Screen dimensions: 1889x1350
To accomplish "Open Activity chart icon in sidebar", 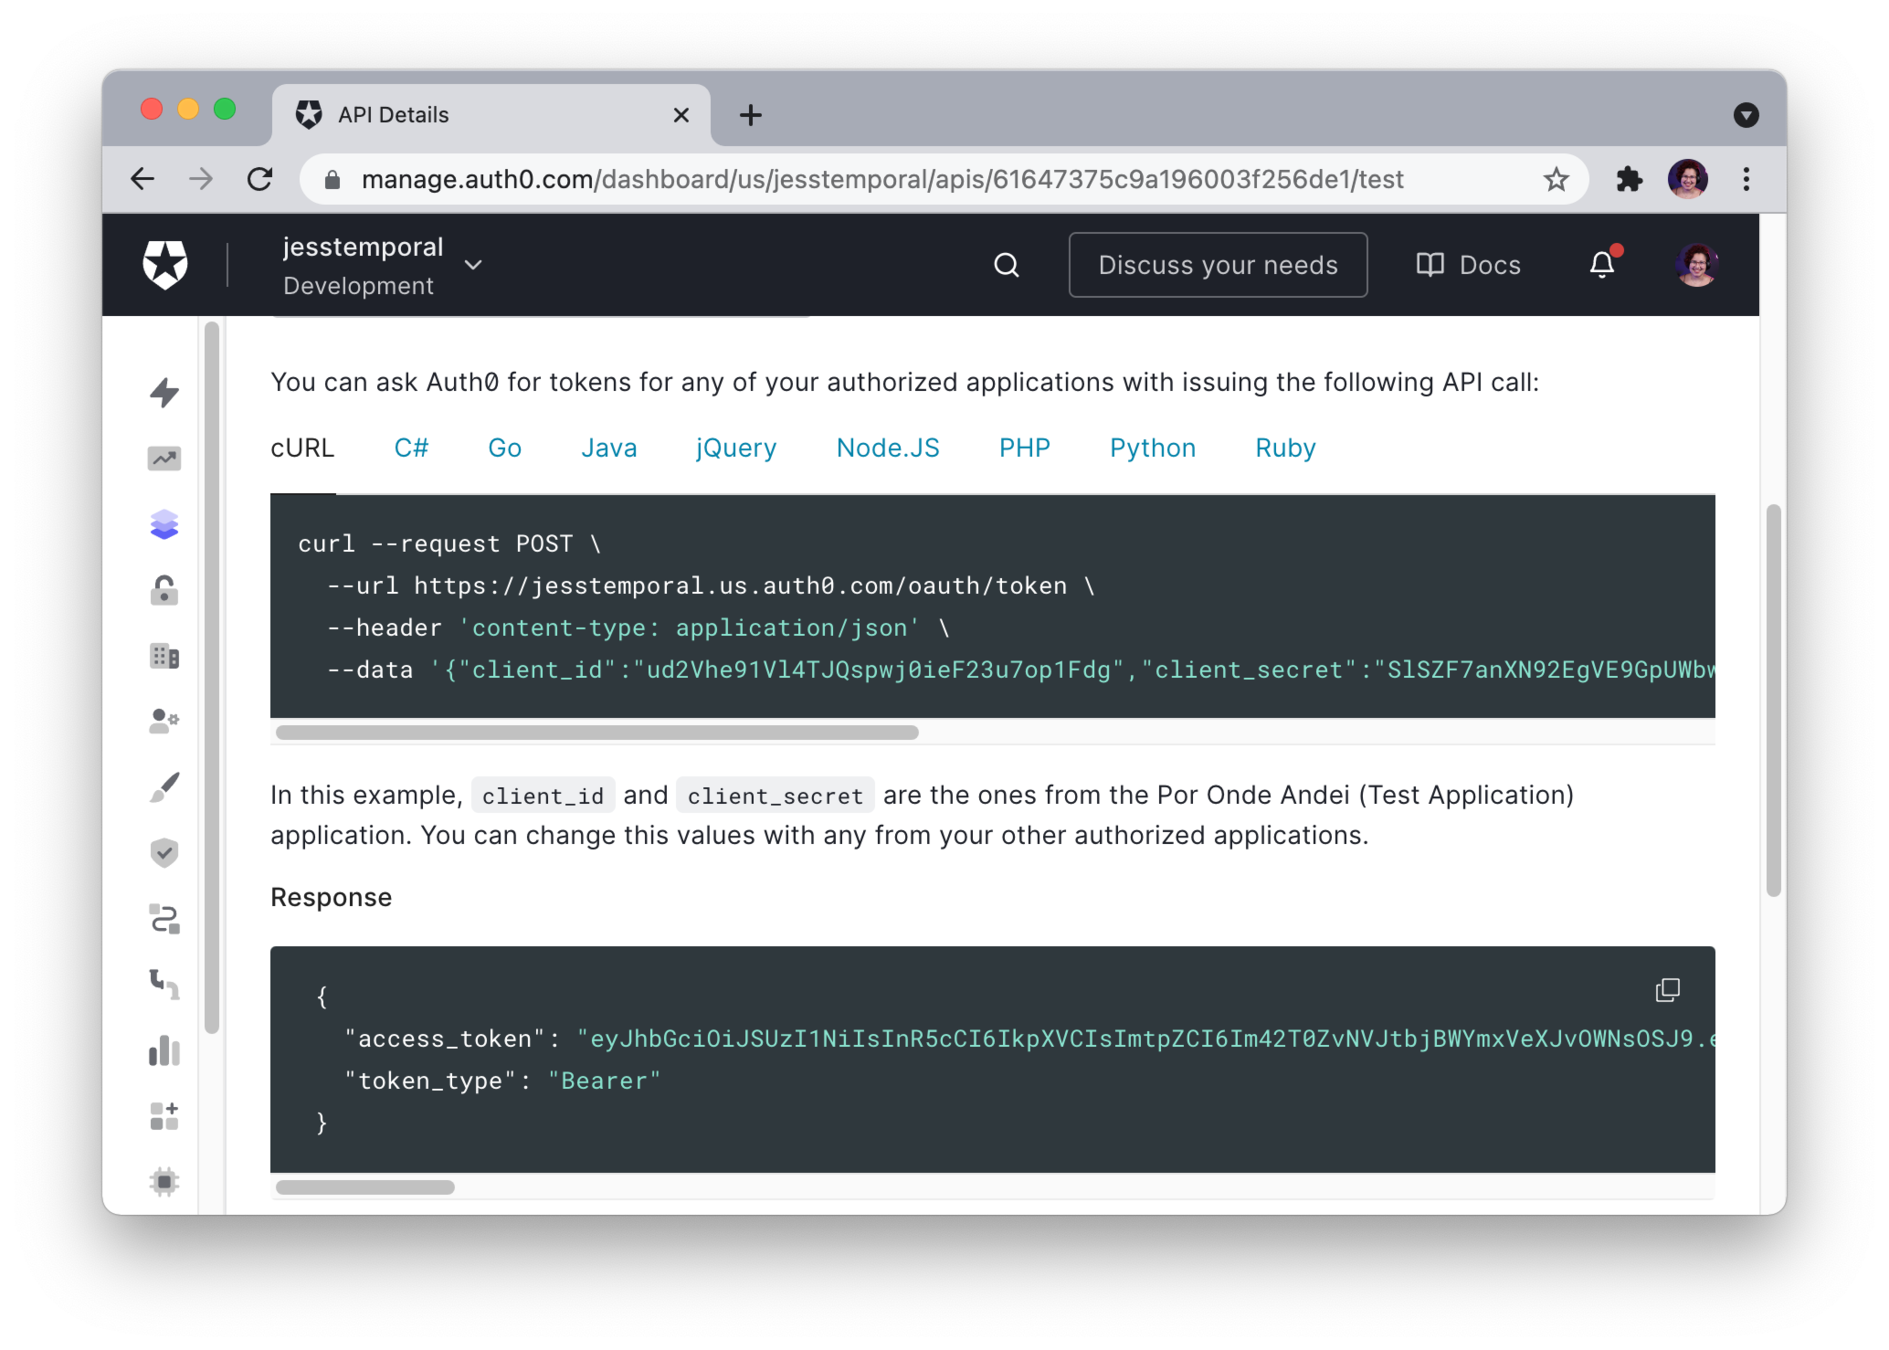I will point(165,458).
